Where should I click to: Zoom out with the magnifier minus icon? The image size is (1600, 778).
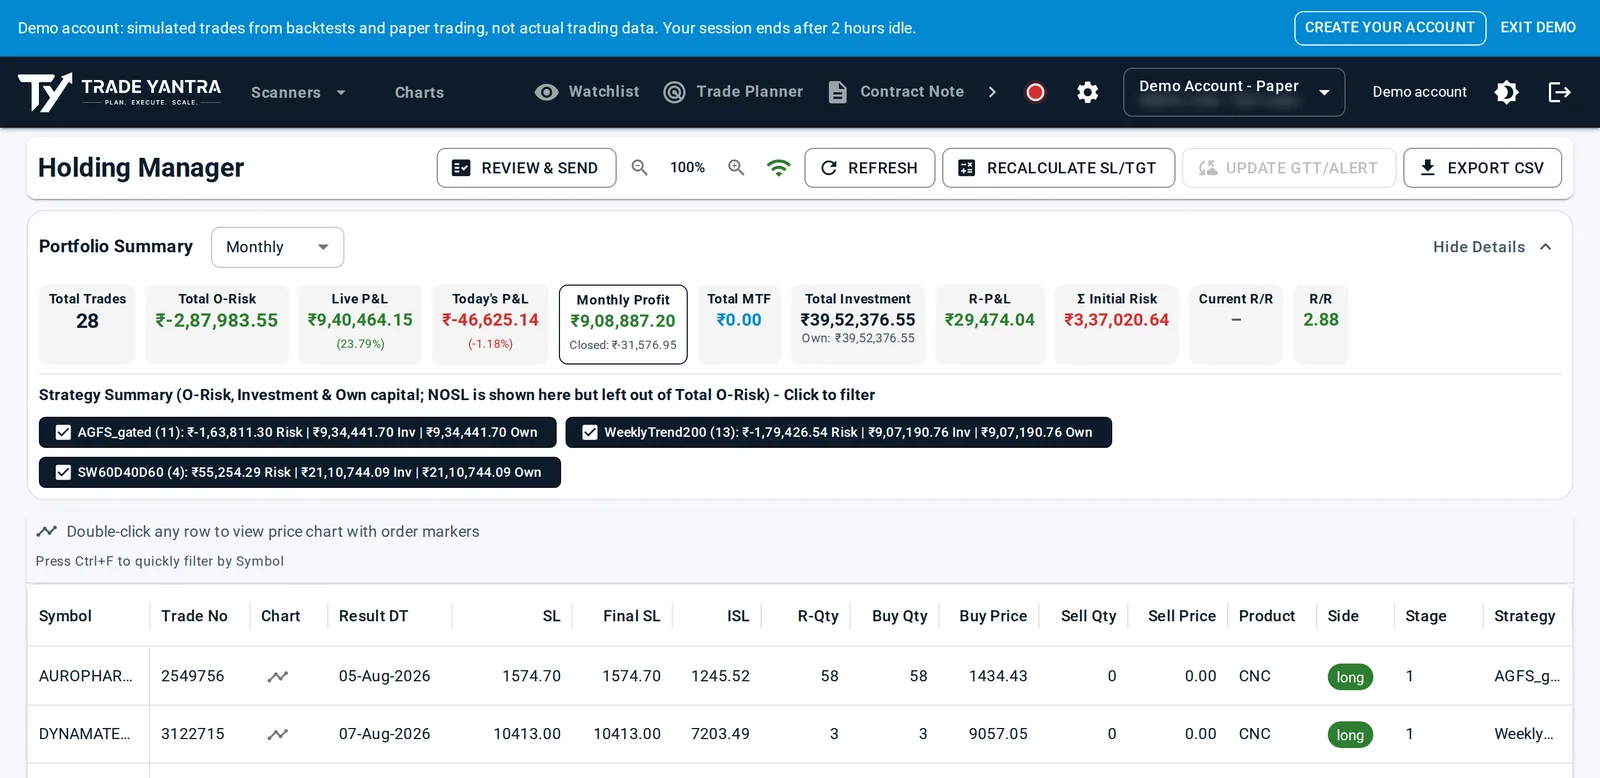pos(640,168)
